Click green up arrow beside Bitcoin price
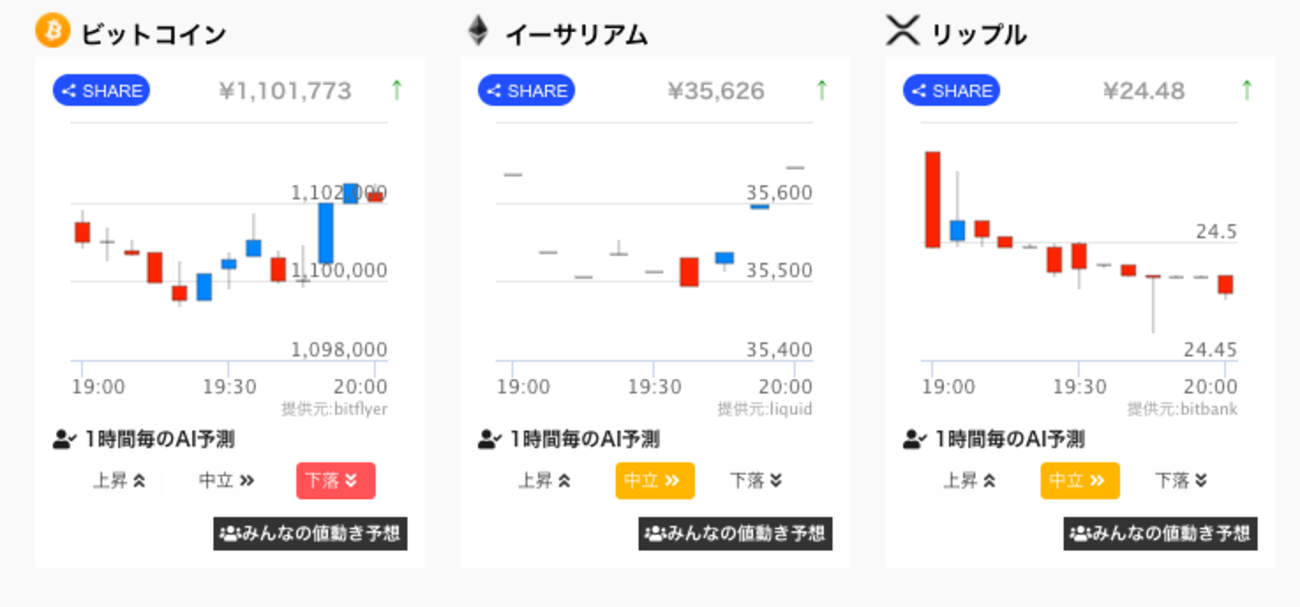Viewport: 1300px width, 607px height. 396,90
